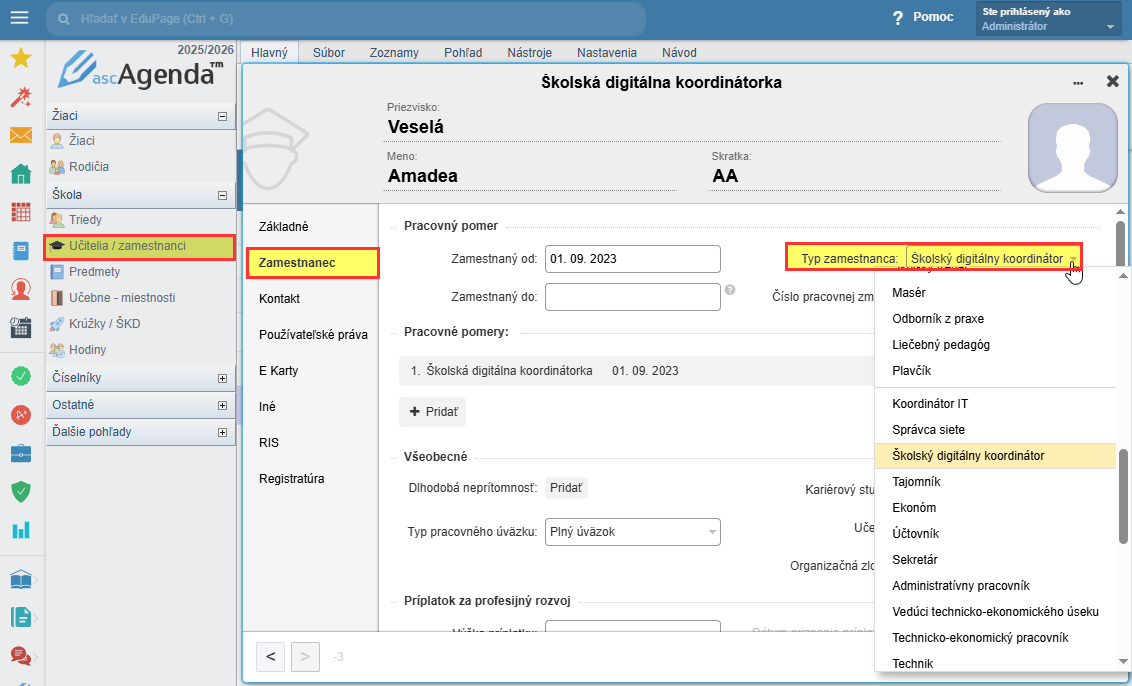This screenshot has height=686, width=1132.
Task: Click the Zamestnaný do date field
Action: (632, 297)
